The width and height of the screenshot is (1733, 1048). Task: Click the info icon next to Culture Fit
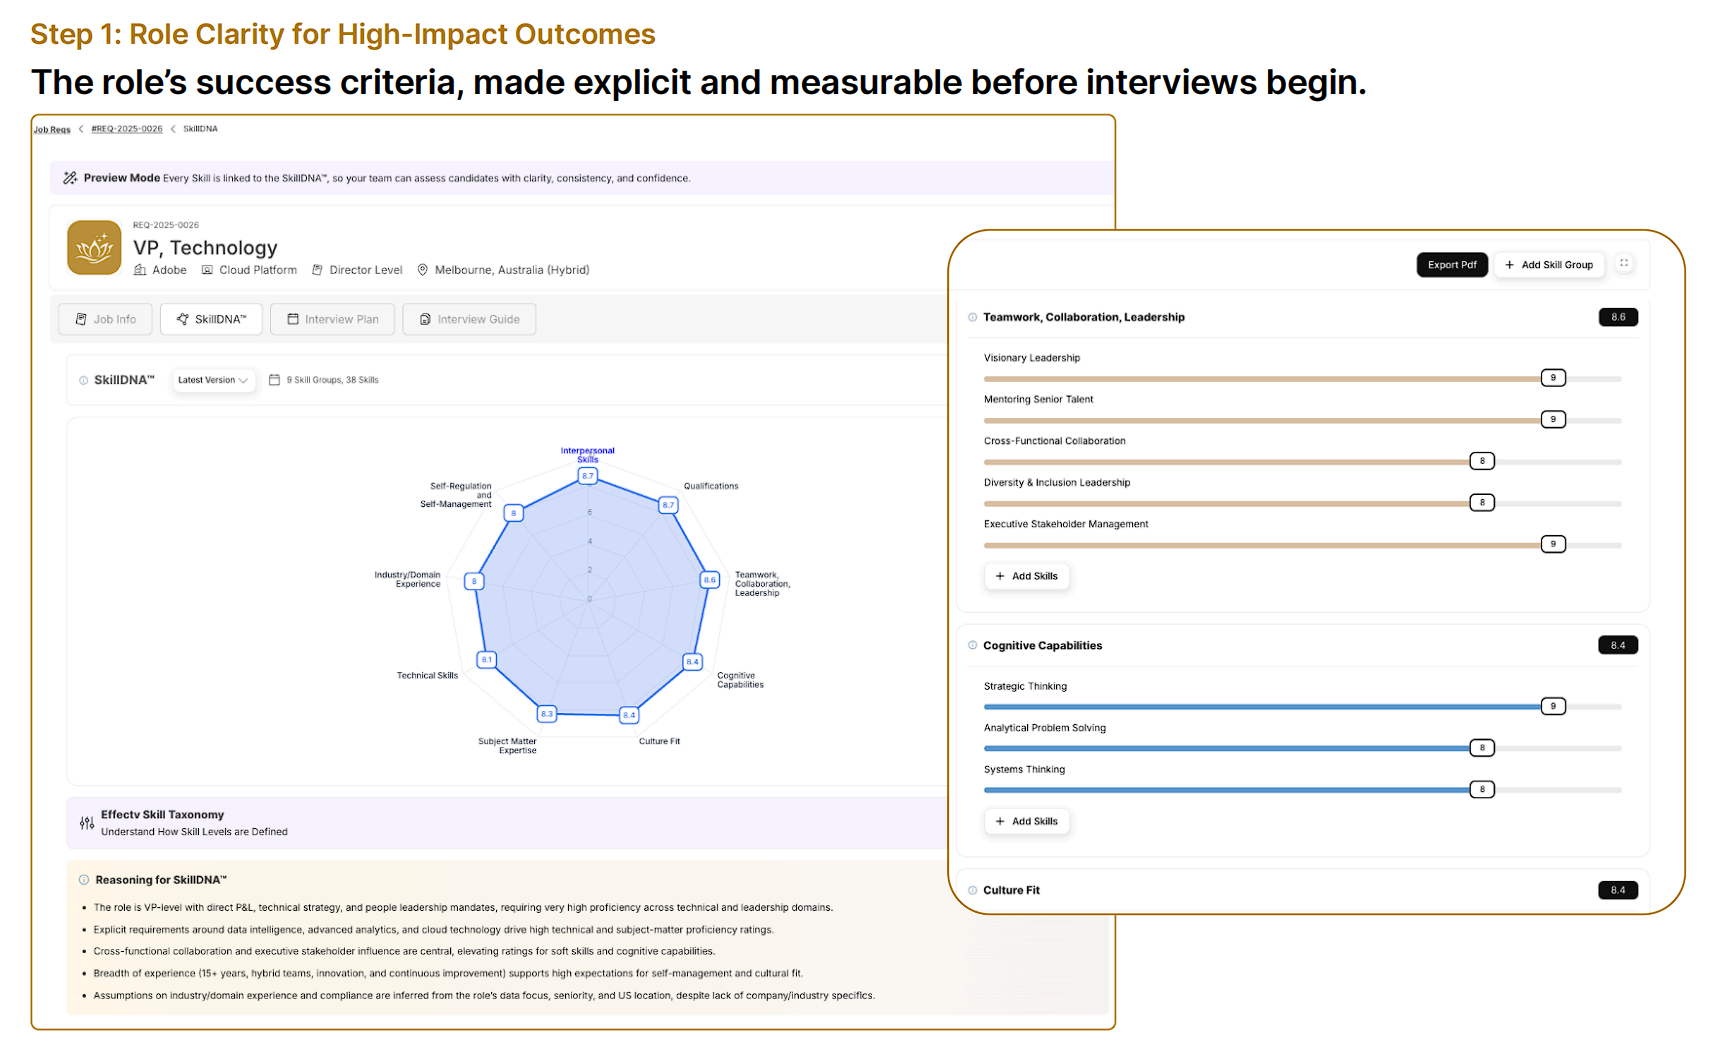pos(972,890)
